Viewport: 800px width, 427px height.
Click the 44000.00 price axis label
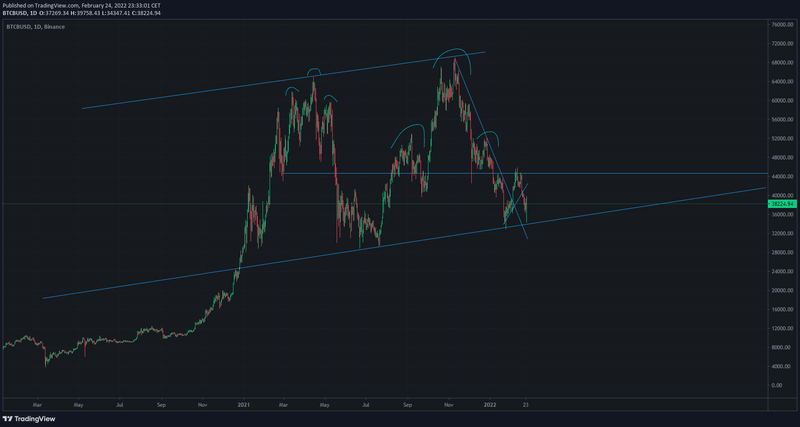coord(781,177)
